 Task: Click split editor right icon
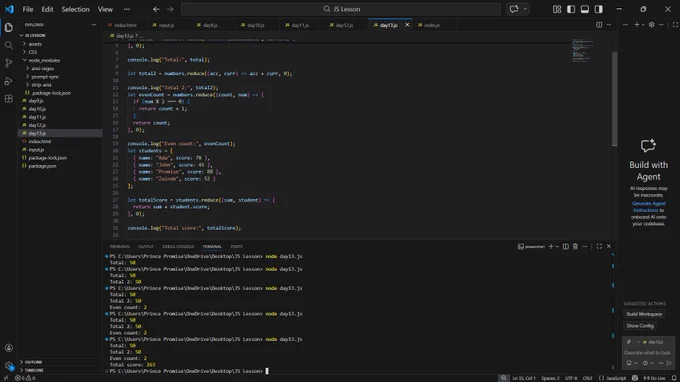coord(599,25)
